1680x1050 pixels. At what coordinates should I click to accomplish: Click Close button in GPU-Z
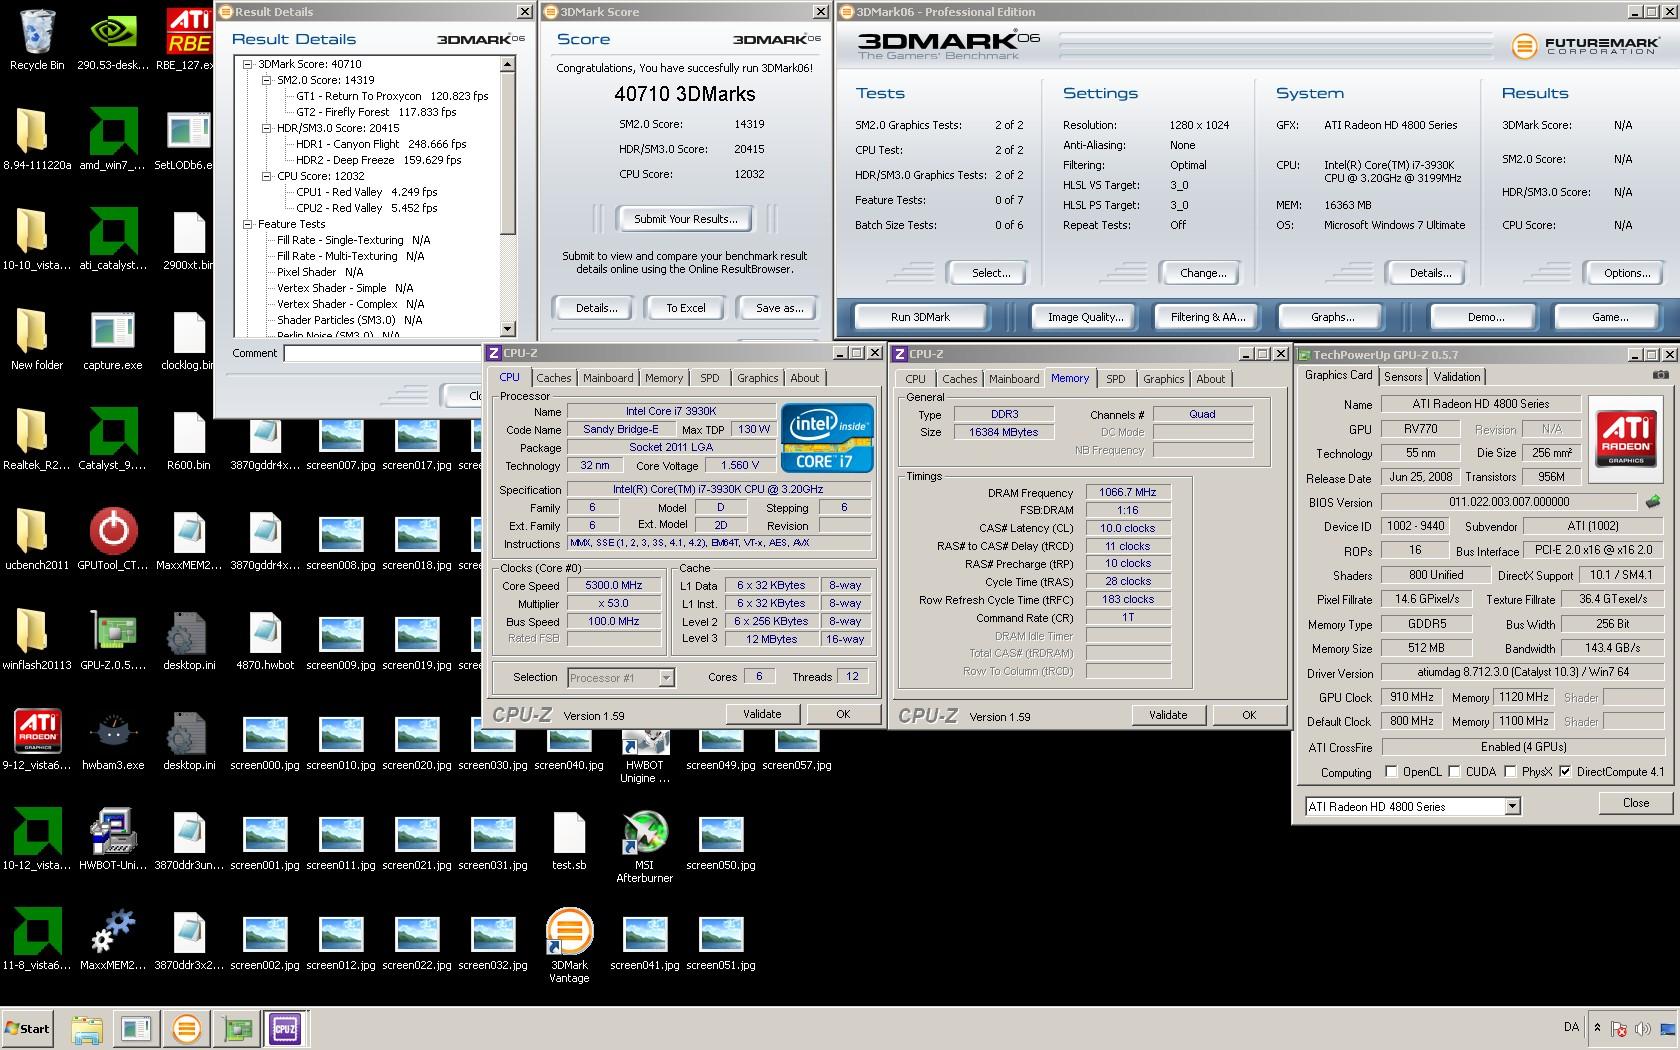pyautogui.click(x=1636, y=803)
